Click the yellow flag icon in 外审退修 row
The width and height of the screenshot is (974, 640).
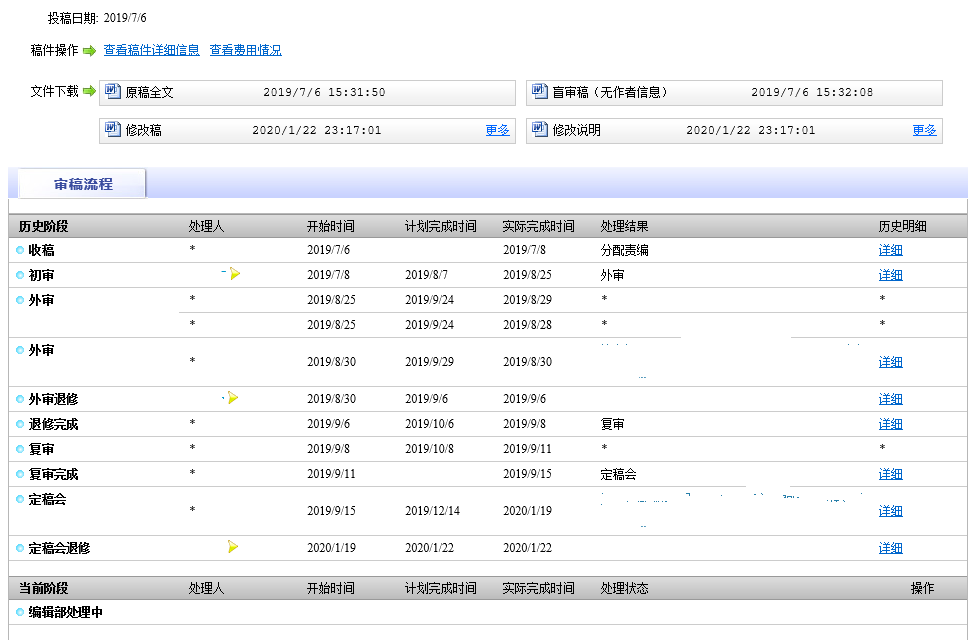tap(233, 398)
